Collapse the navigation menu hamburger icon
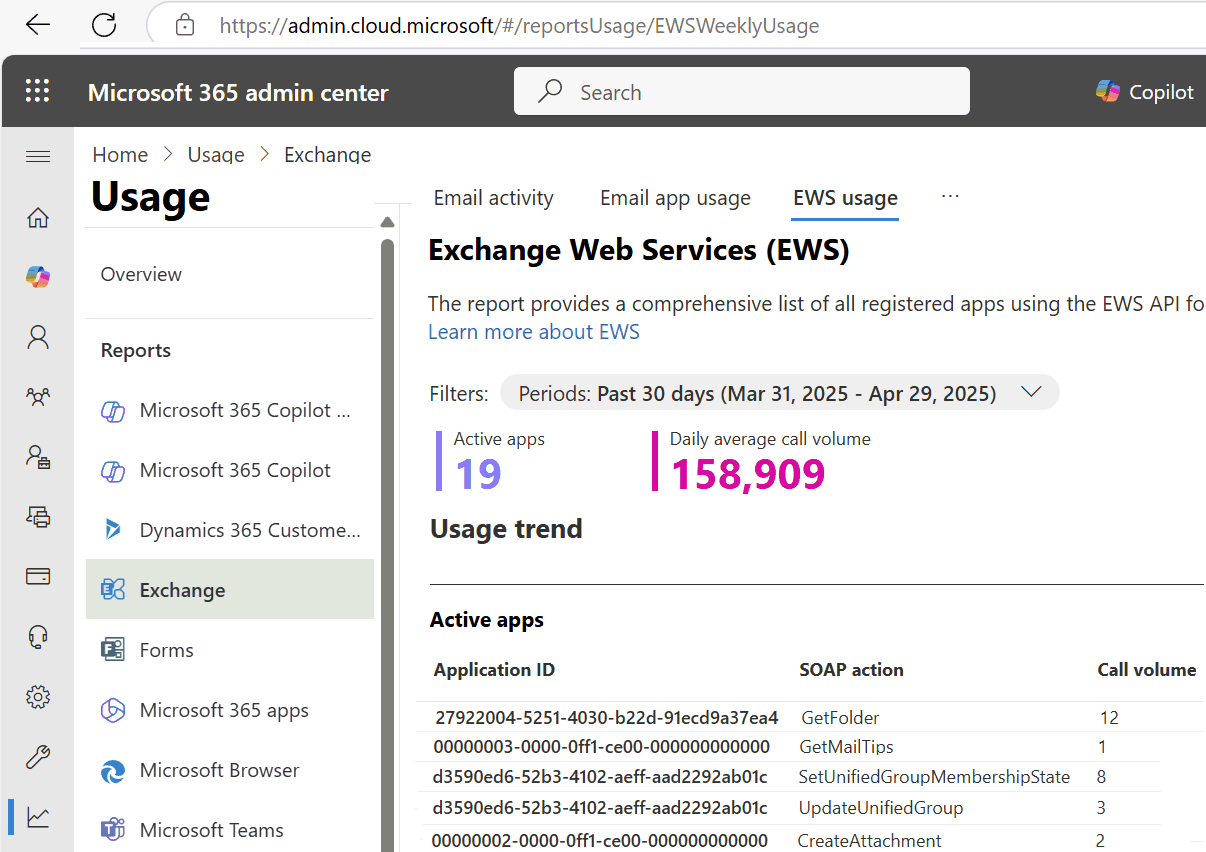Viewport: 1206px width, 852px height. (x=38, y=156)
